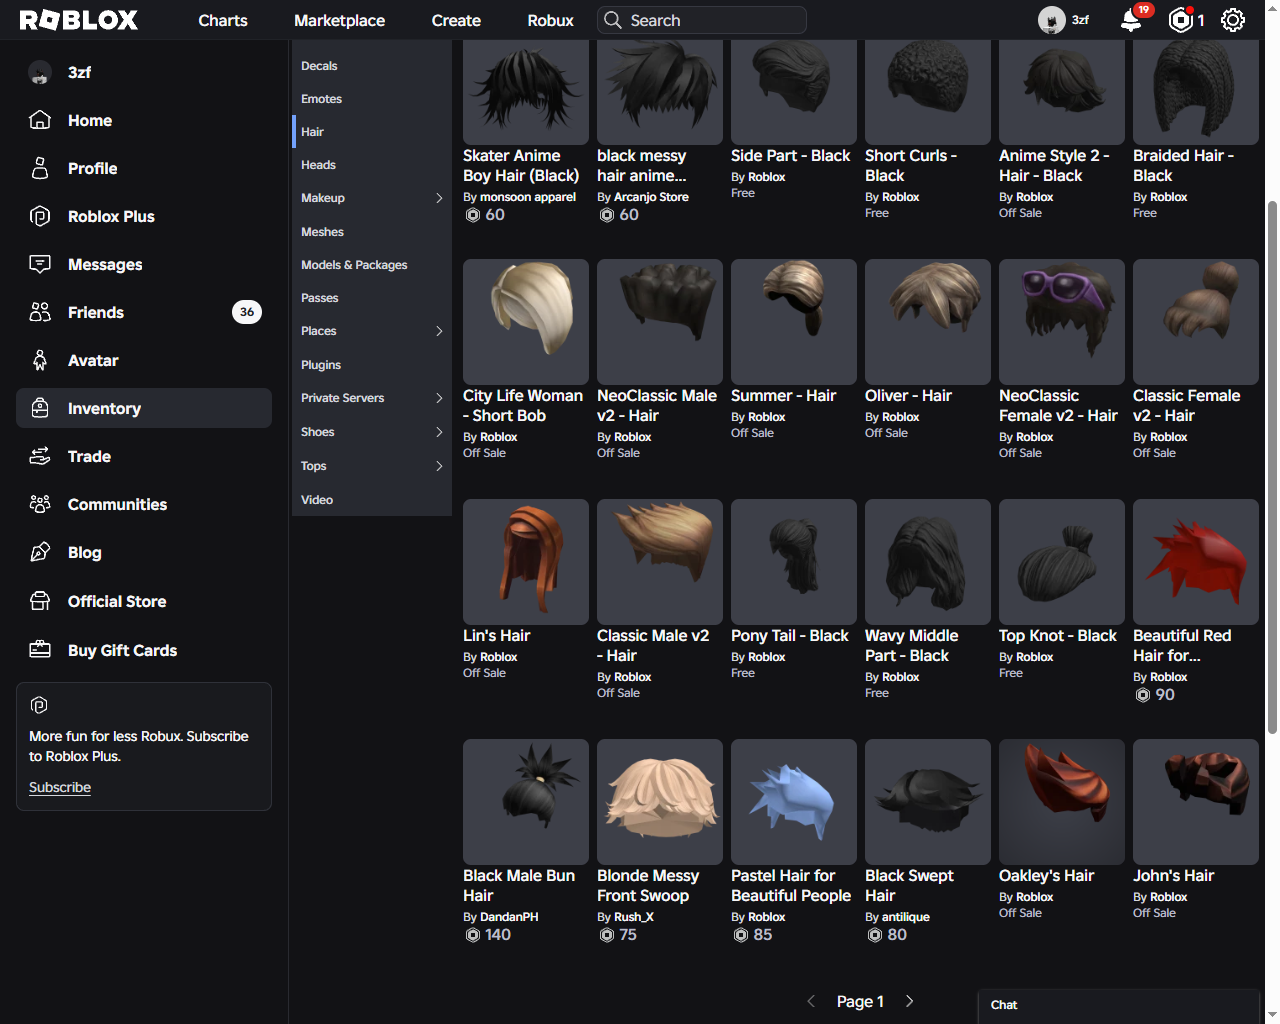Open Pastel Hair thumbnail
1280x1024 pixels.
click(794, 802)
